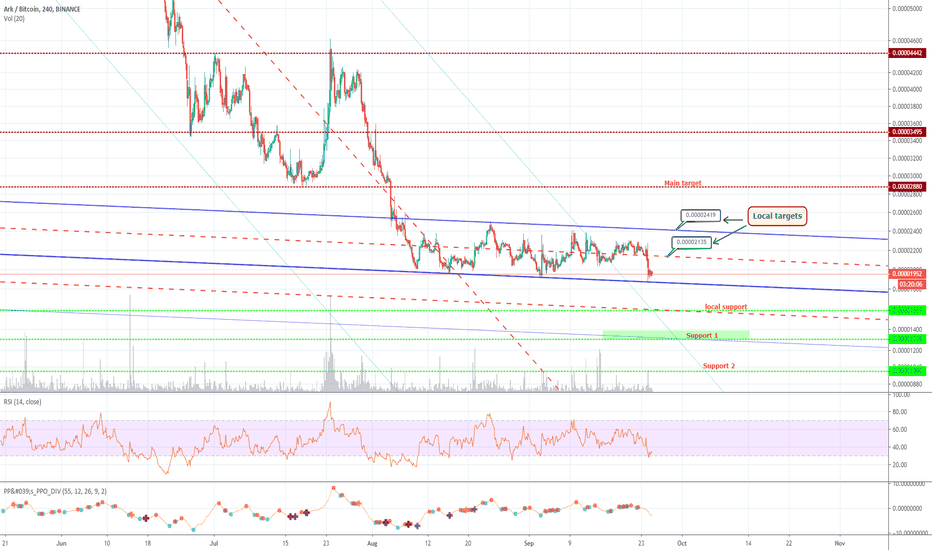This screenshot has height=550, width=932.
Task: Click the green price tag on Support 2 line
Action: click(x=907, y=371)
